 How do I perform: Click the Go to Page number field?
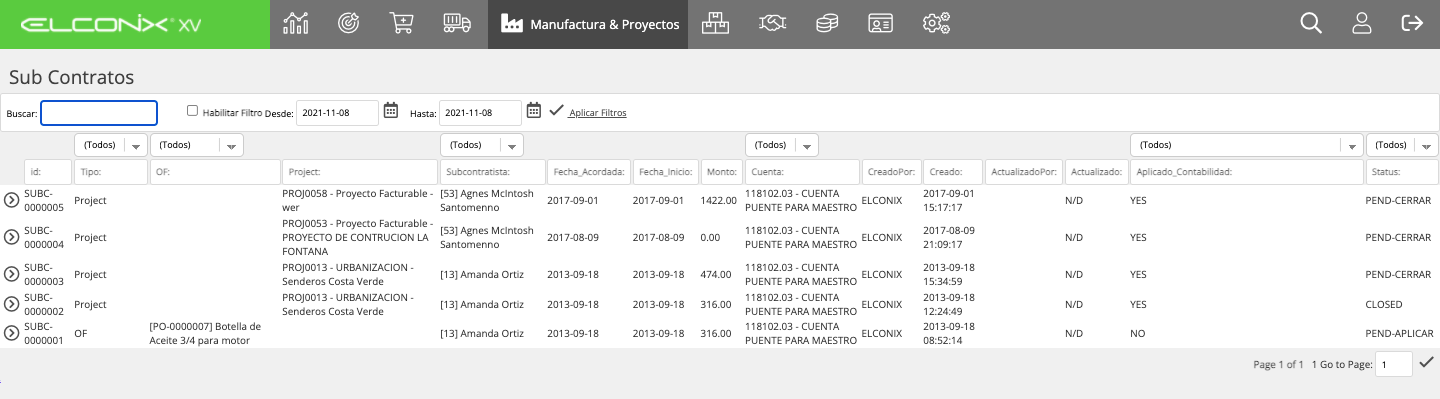1394,365
